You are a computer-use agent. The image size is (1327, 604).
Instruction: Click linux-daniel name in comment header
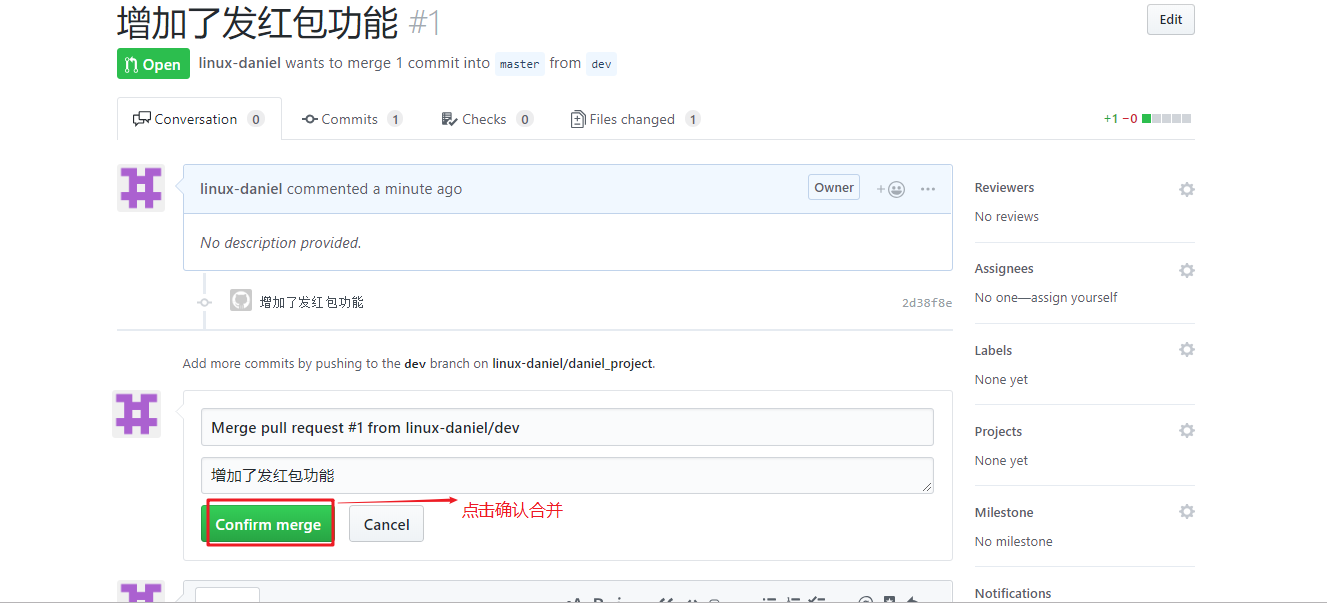coord(241,189)
